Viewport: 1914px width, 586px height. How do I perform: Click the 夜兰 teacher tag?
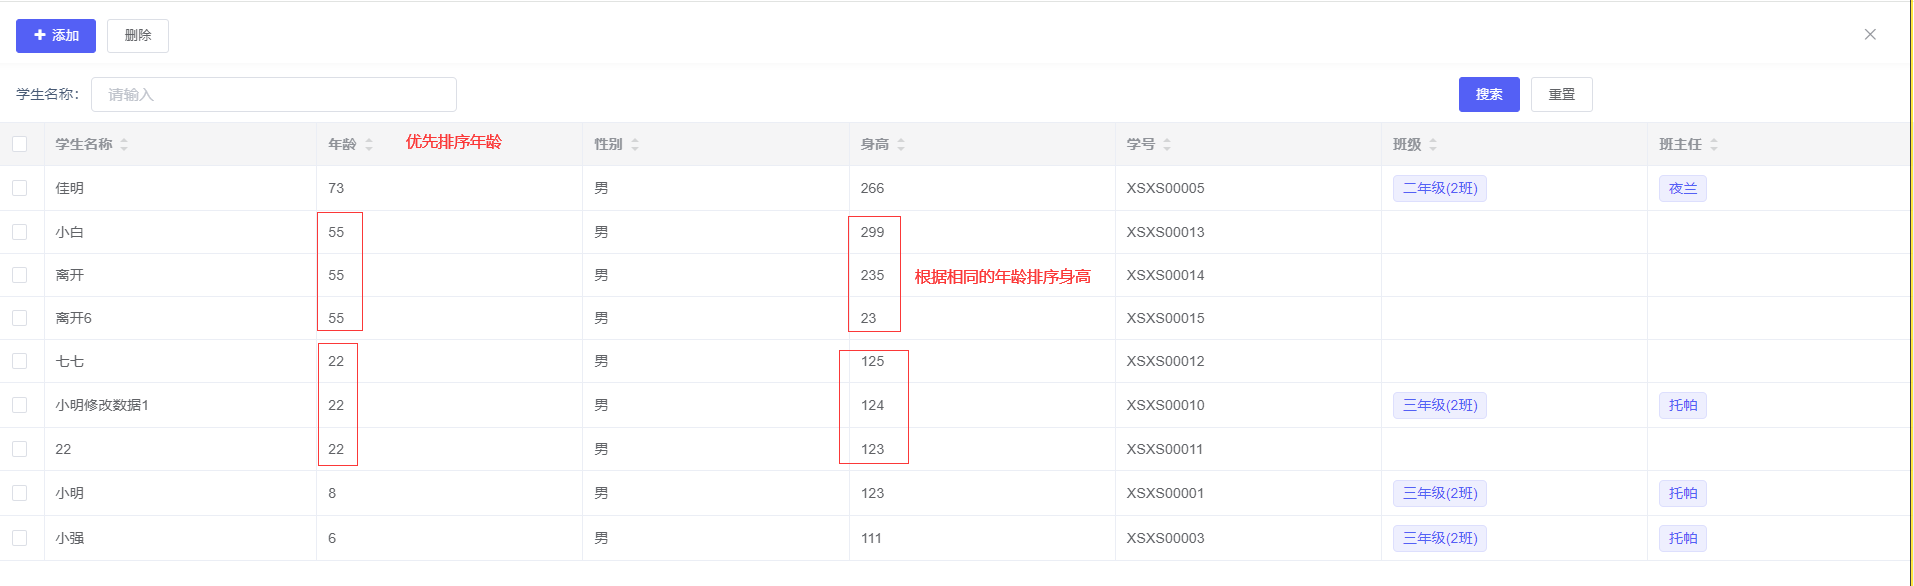(x=1682, y=188)
